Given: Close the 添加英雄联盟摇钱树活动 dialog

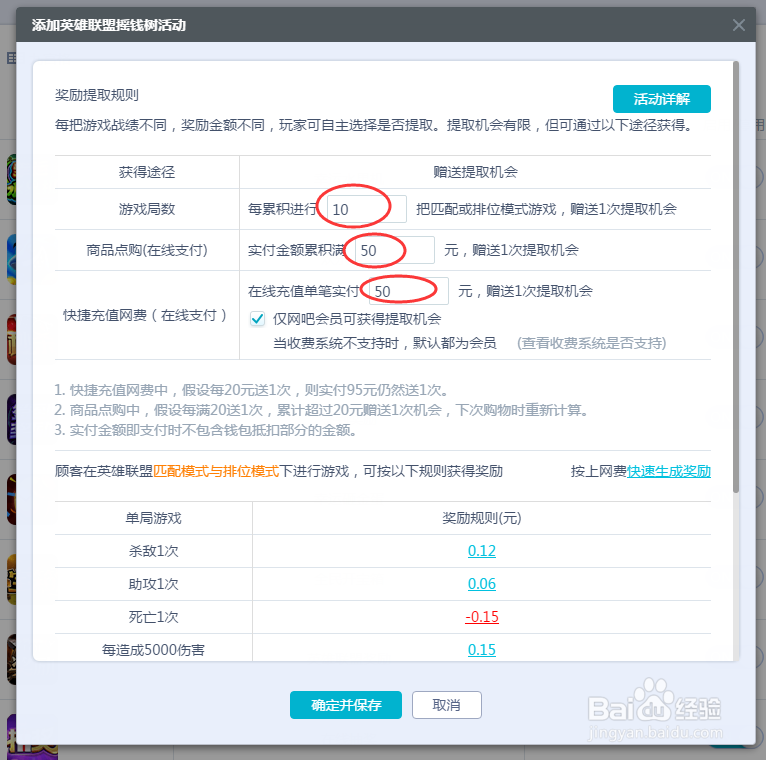Looking at the screenshot, I should pyautogui.click(x=739, y=25).
